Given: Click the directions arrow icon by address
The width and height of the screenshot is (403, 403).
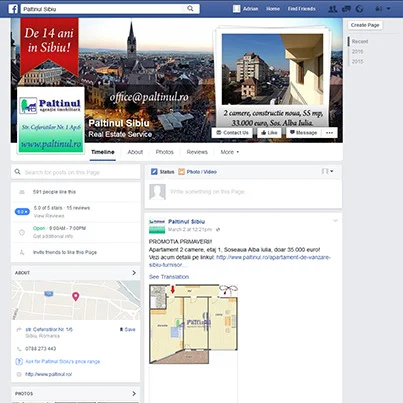Looking at the screenshot, I should click(19, 330).
